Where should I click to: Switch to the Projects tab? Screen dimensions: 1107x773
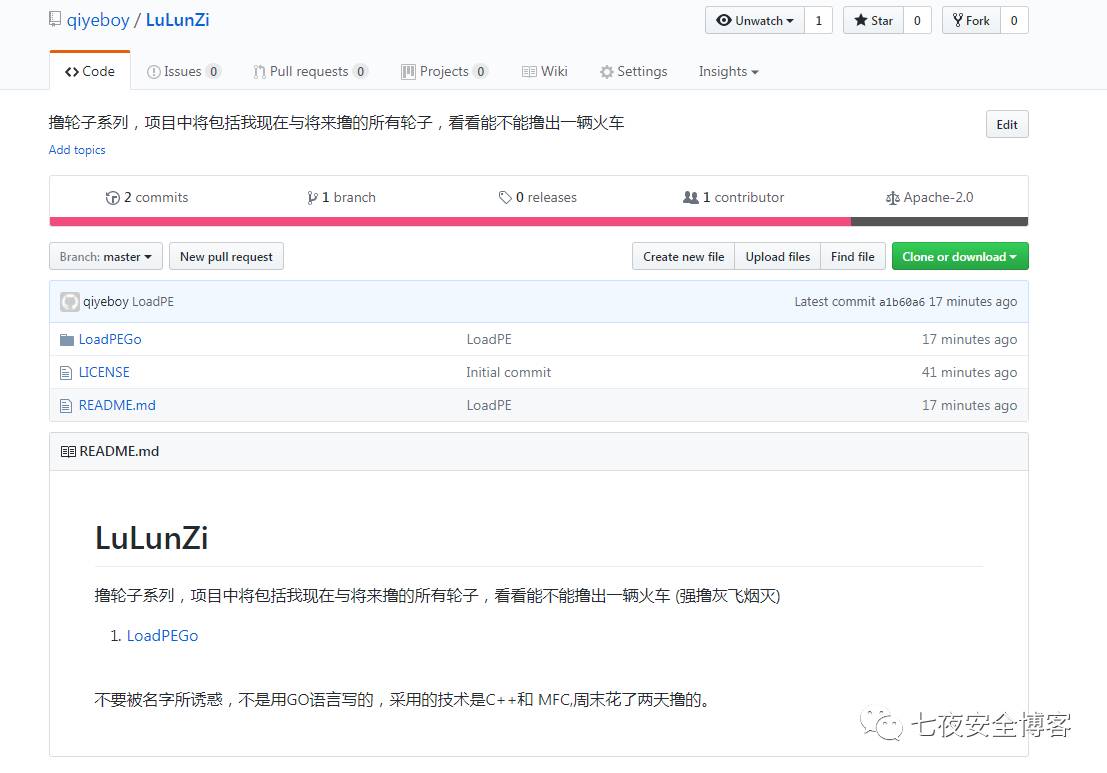point(444,71)
